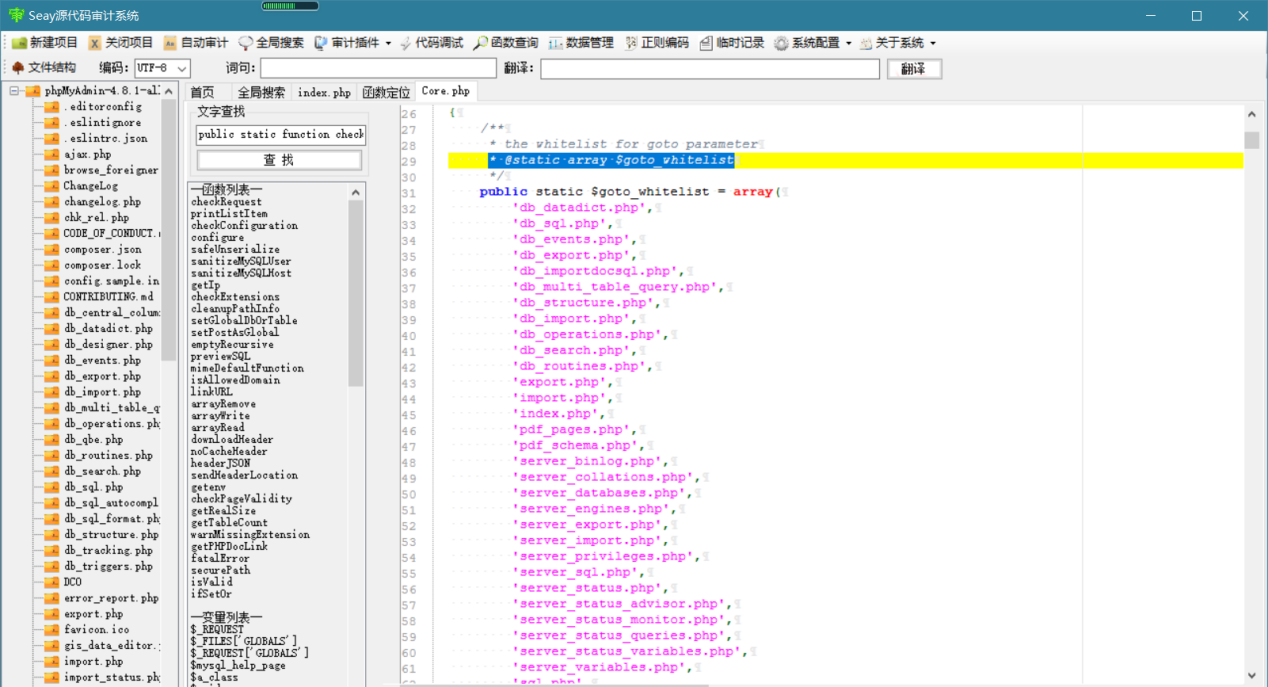This screenshot has height=687, width=1268.
Task: Start 自动审计 automatic audit
Action: coord(196,43)
